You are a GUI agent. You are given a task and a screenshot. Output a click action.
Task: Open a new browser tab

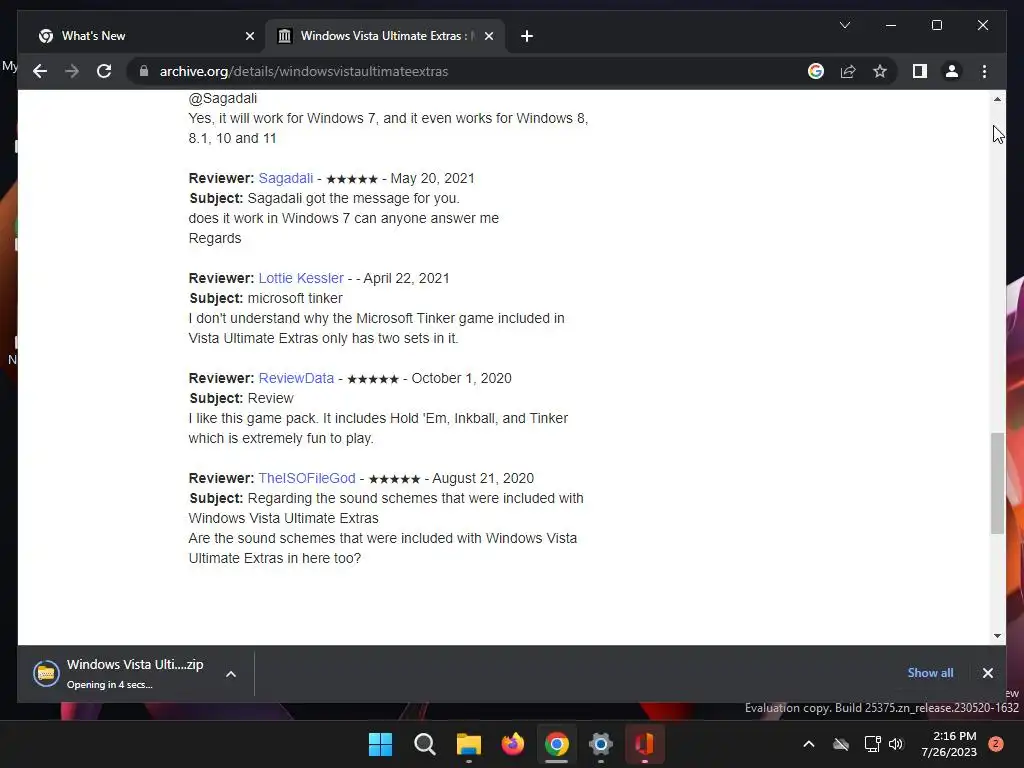click(527, 36)
